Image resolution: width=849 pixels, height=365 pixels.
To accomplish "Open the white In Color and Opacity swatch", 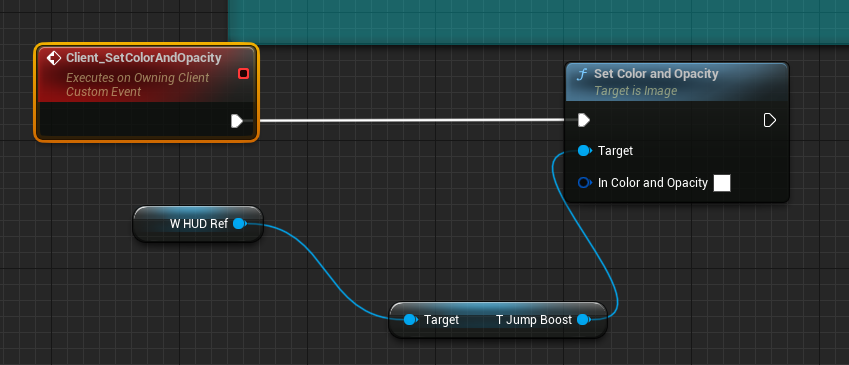I will coord(722,183).
